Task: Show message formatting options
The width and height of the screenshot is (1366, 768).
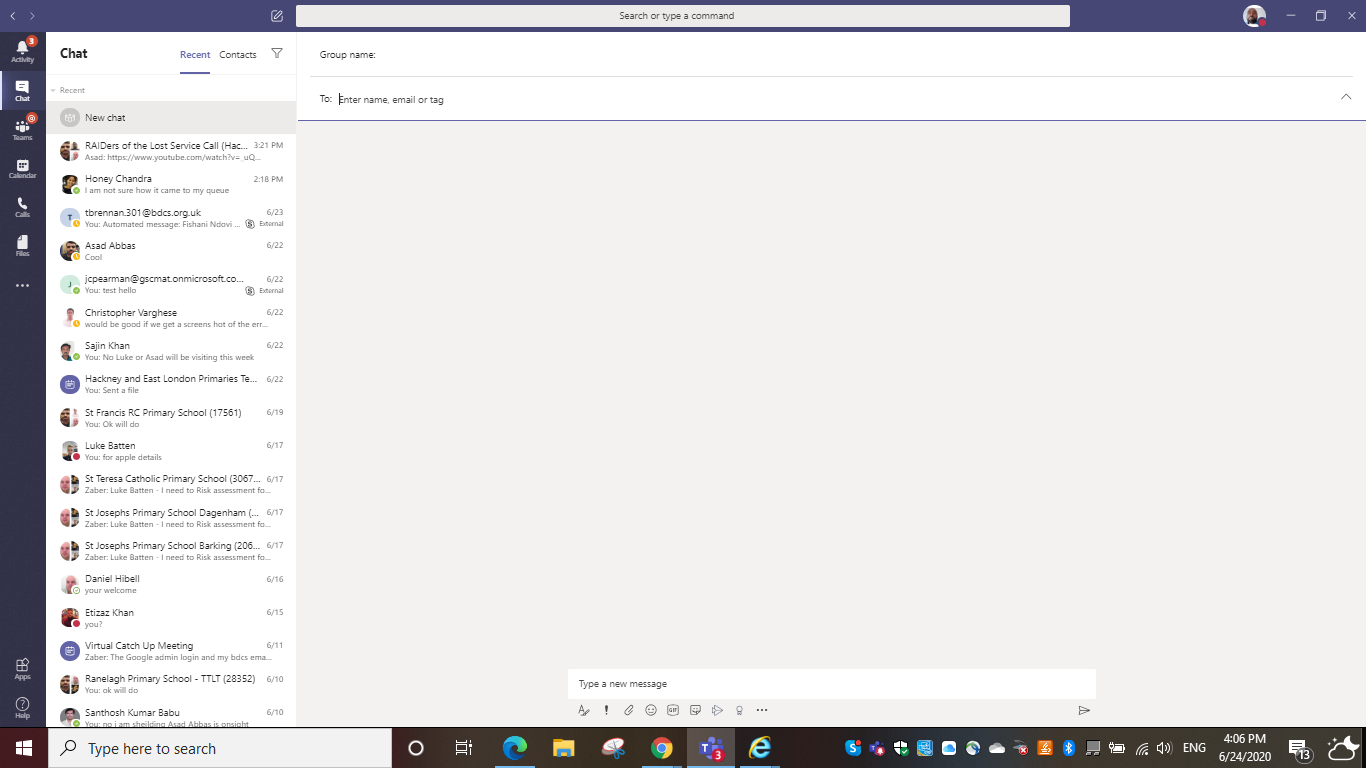Action: (584, 710)
